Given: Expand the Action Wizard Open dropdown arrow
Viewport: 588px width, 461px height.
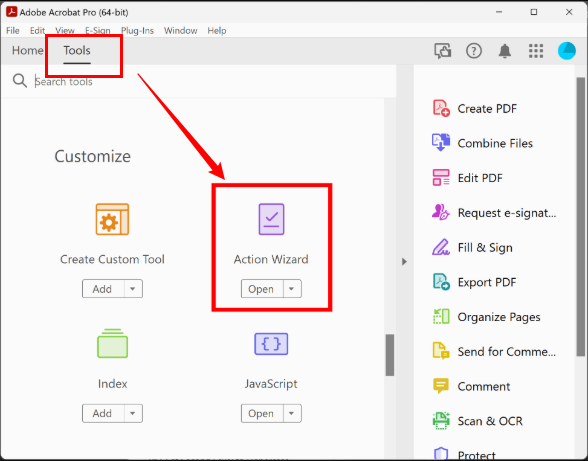Looking at the screenshot, I should click(292, 289).
